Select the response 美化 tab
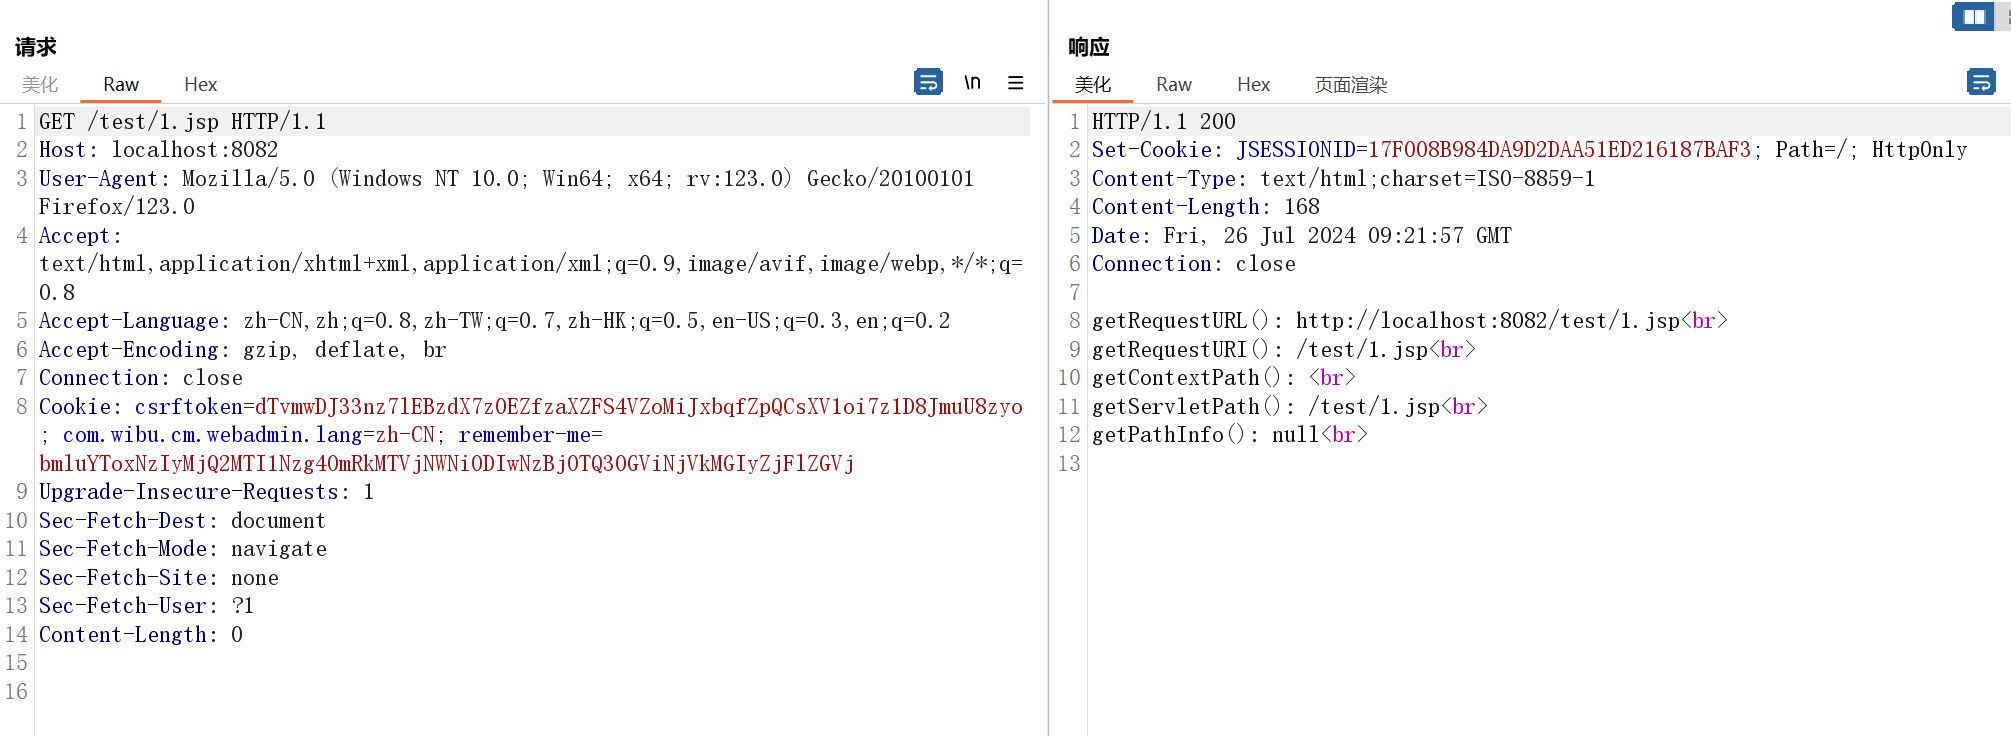 [1093, 85]
